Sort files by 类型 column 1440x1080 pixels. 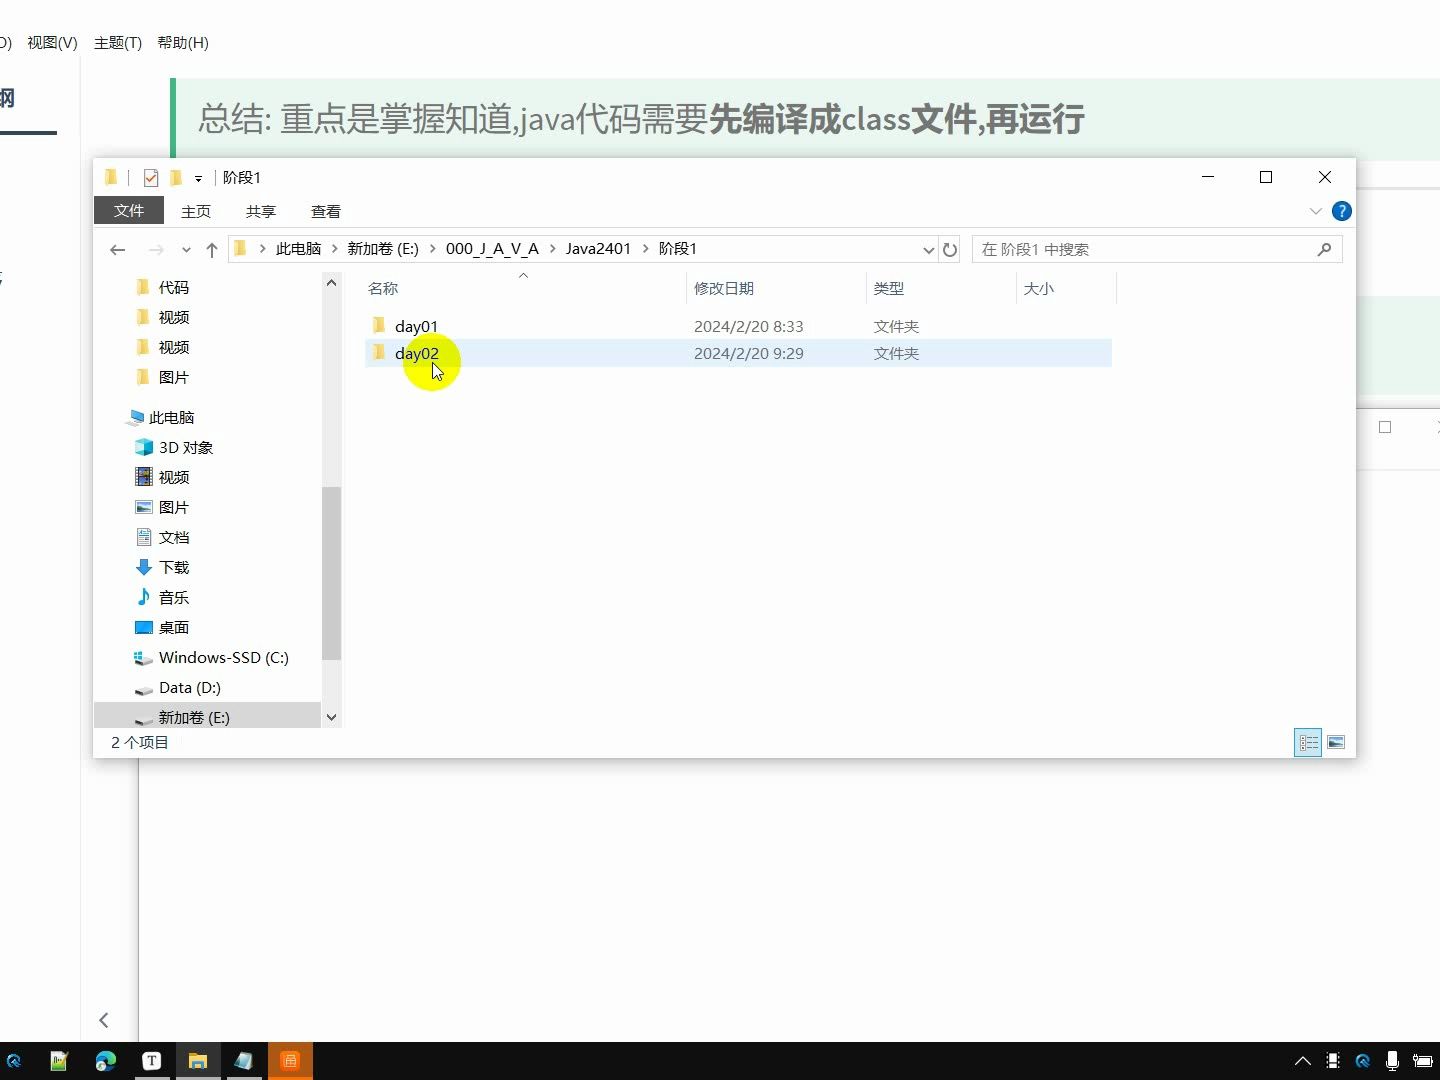(x=889, y=288)
